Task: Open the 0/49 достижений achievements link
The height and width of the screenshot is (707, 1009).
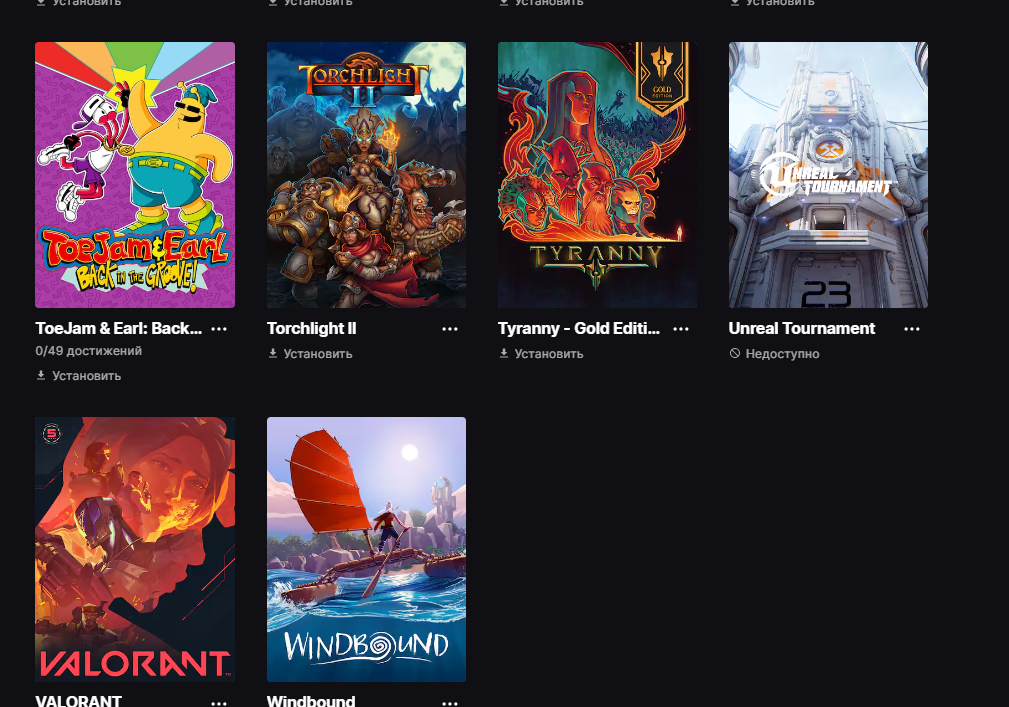Action: [89, 351]
